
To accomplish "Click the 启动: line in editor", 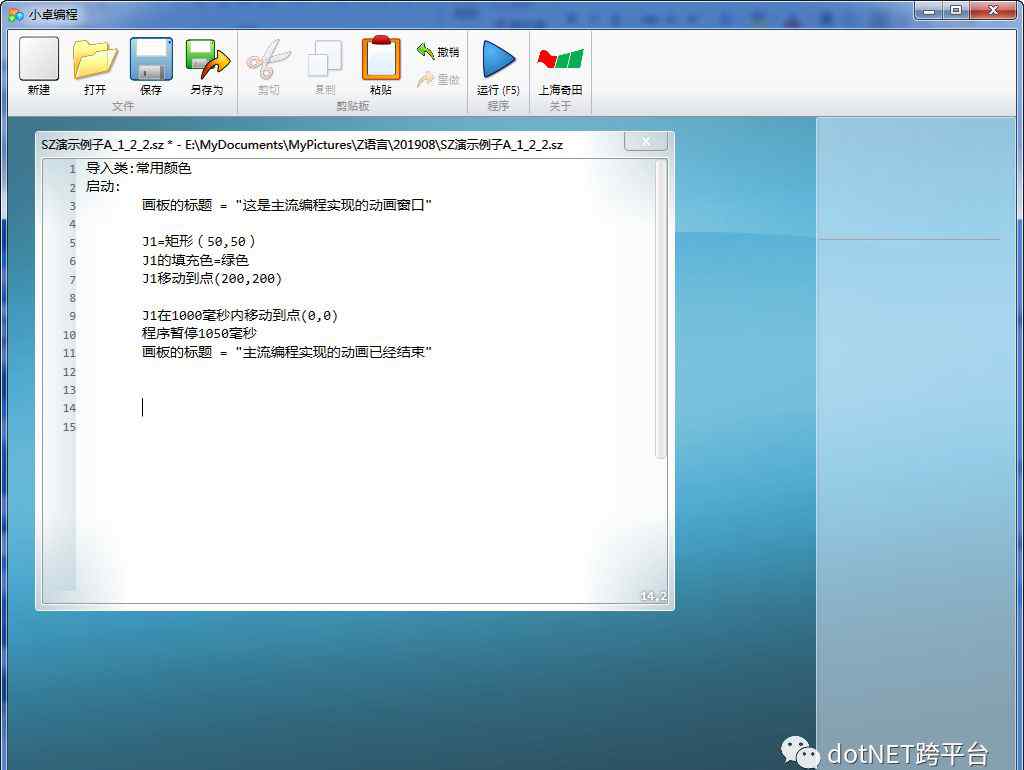I will [x=103, y=187].
